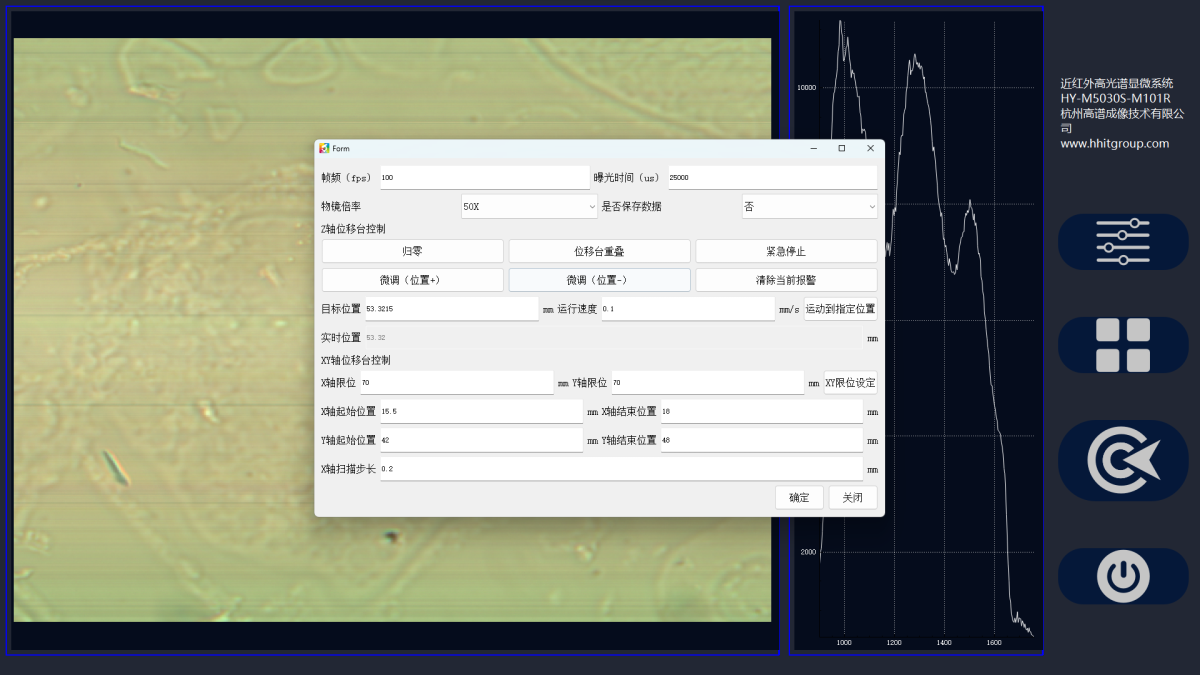Click the 位移台重叠 stage overlap button
The height and width of the screenshot is (675, 1200).
(598, 250)
